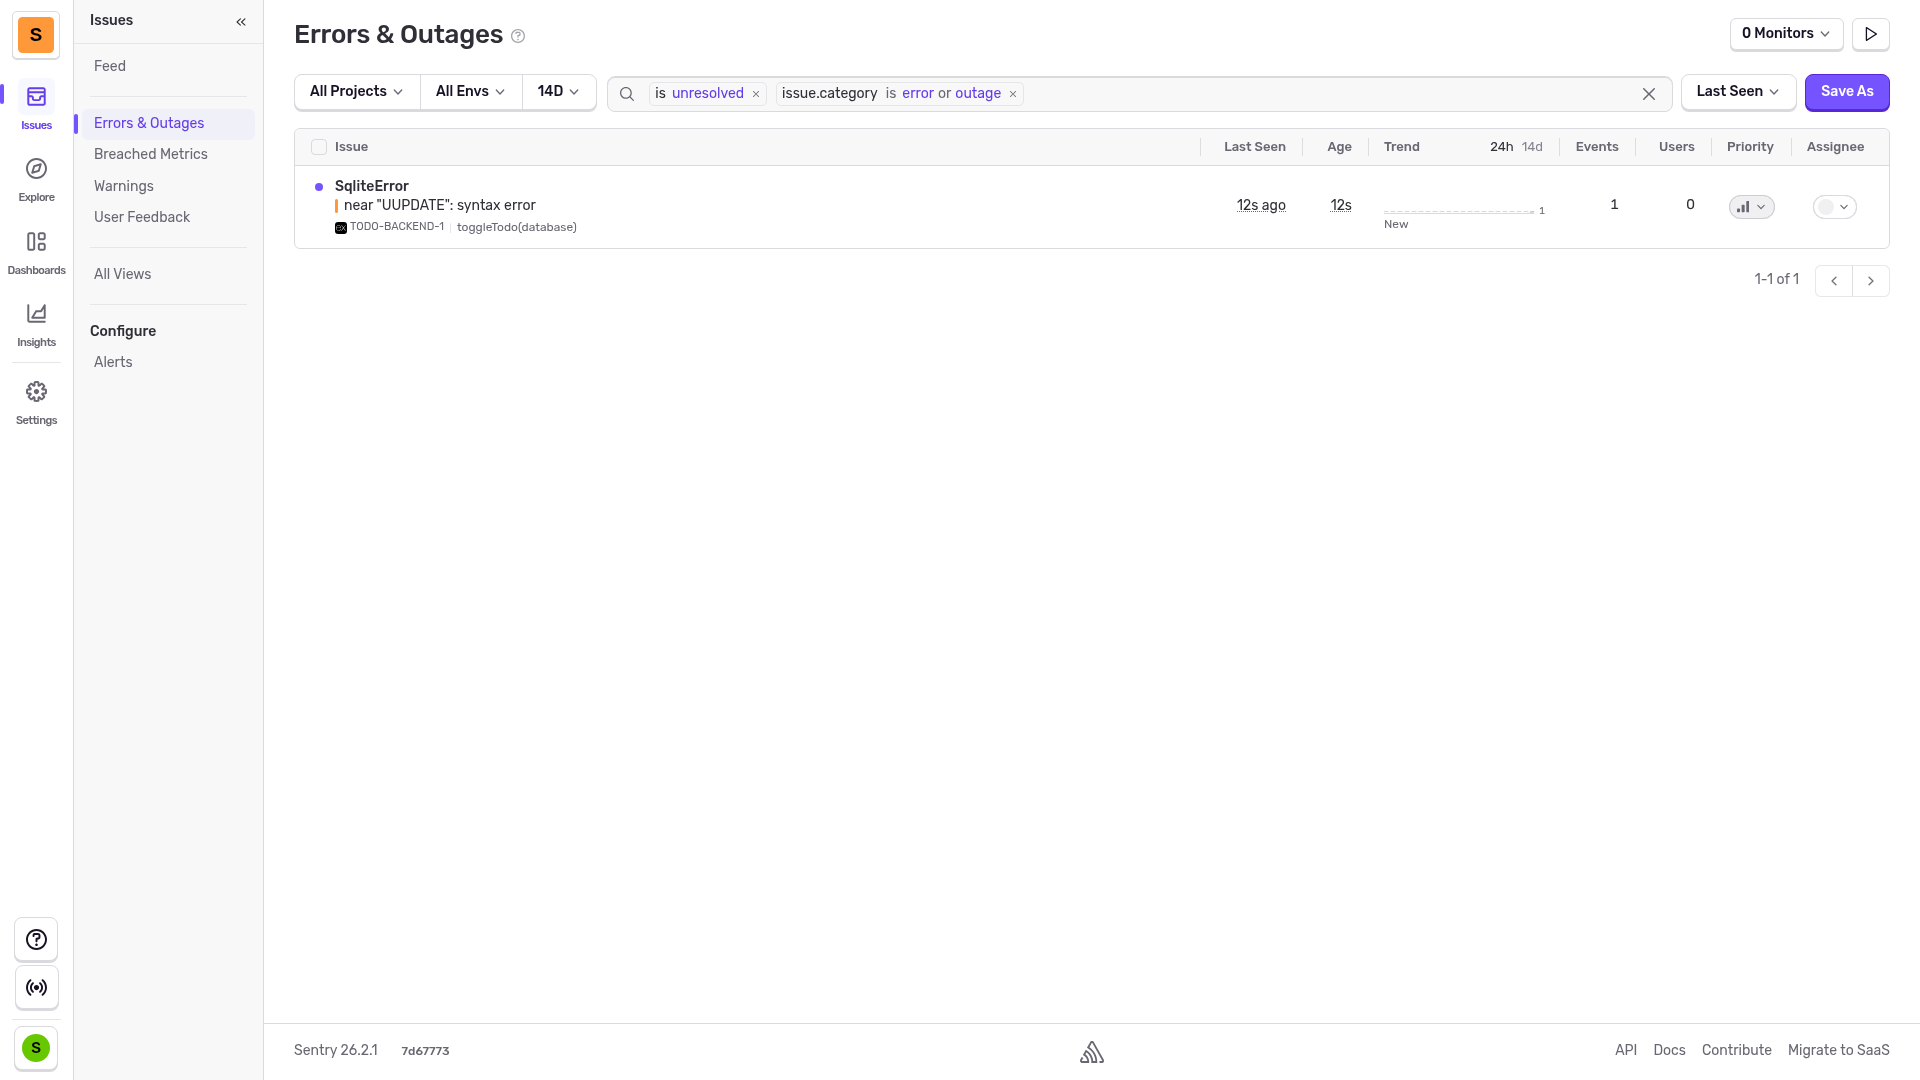Collapse the Issues sidebar panel
This screenshot has width=1920, height=1080.
point(241,21)
